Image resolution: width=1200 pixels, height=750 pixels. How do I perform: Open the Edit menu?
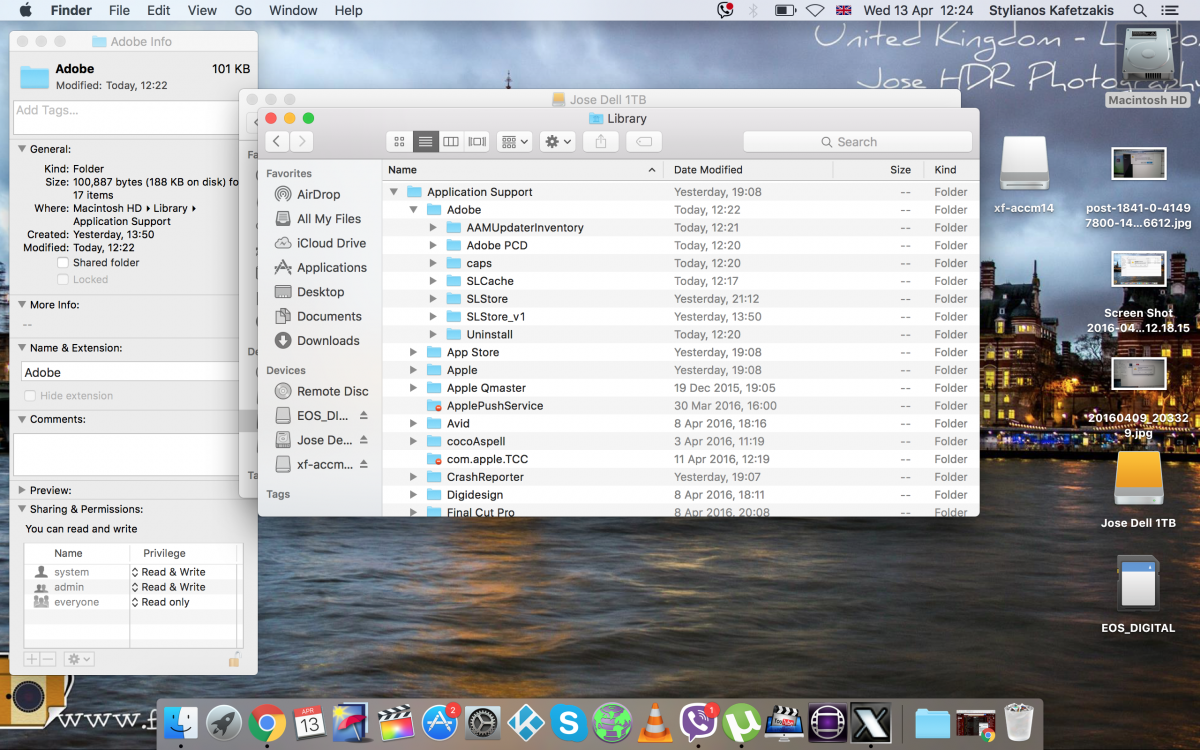click(158, 11)
